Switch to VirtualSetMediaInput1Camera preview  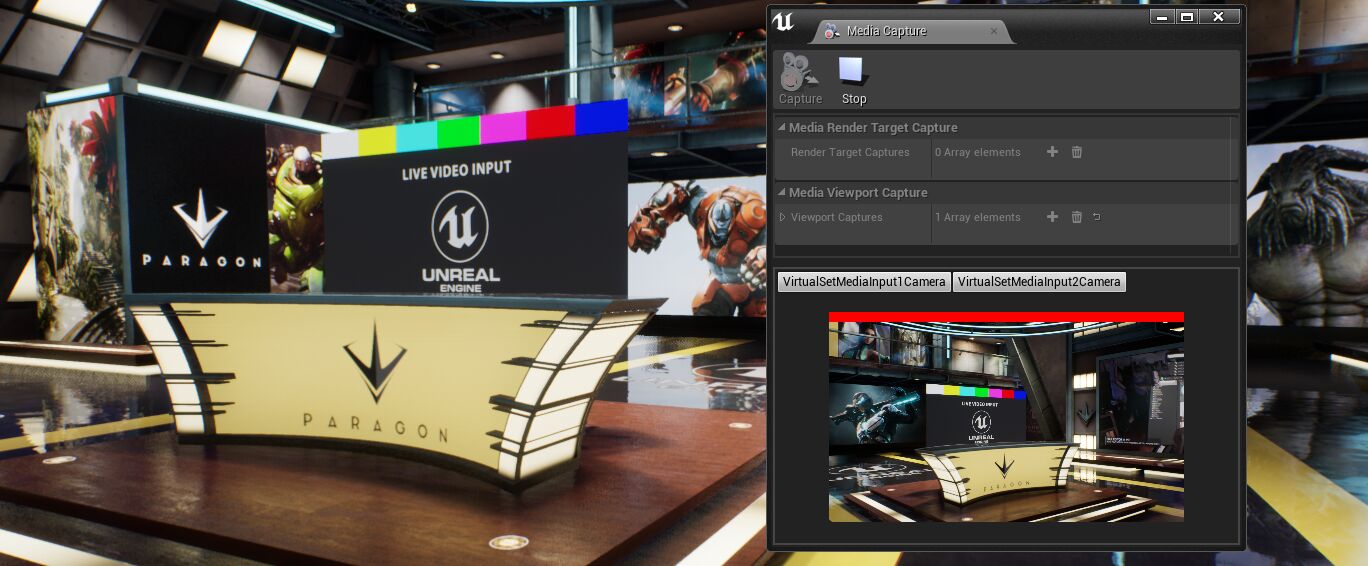point(864,282)
